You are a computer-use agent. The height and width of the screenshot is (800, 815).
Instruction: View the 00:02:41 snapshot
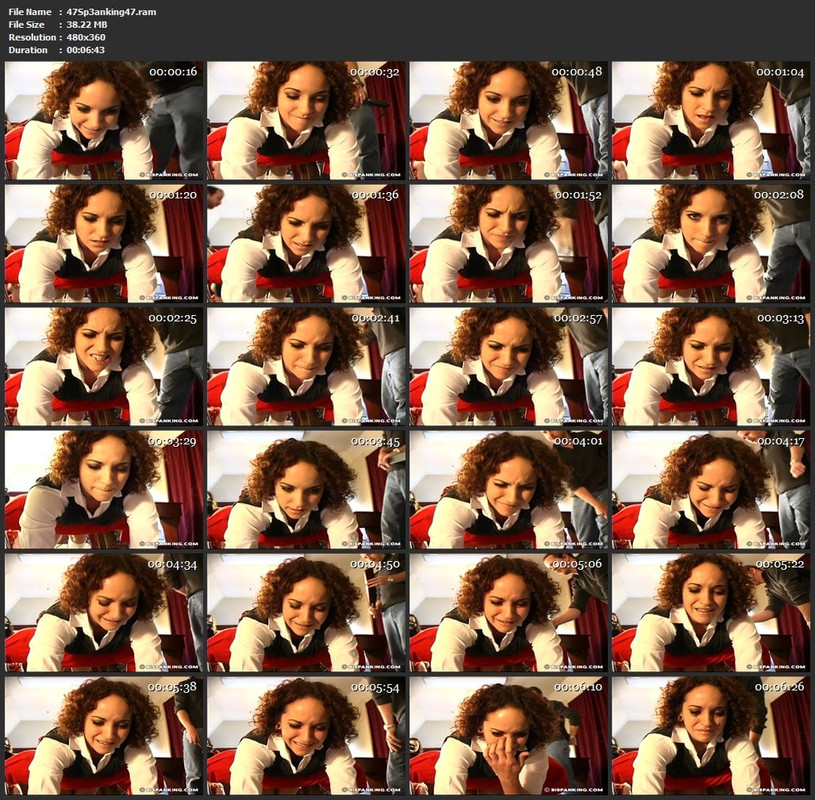point(306,367)
